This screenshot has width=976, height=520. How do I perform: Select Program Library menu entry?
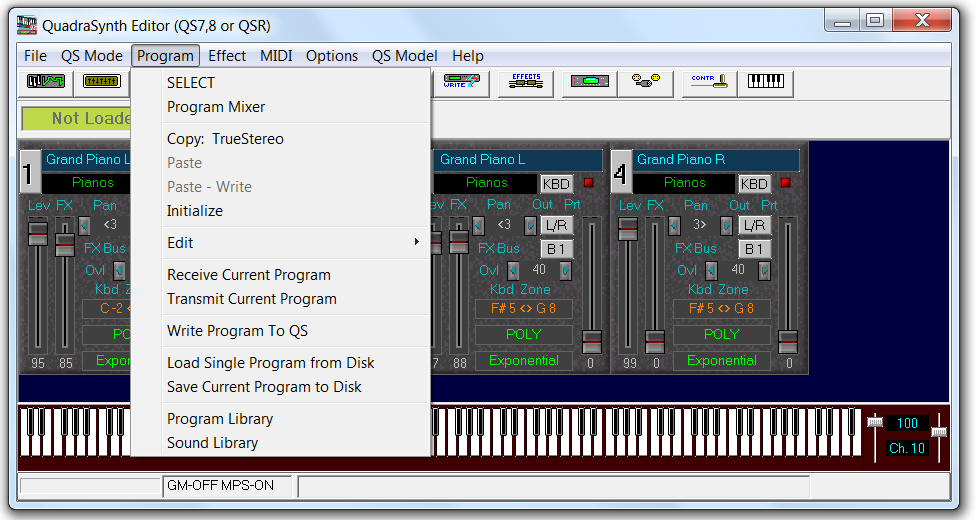coord(219,419)
